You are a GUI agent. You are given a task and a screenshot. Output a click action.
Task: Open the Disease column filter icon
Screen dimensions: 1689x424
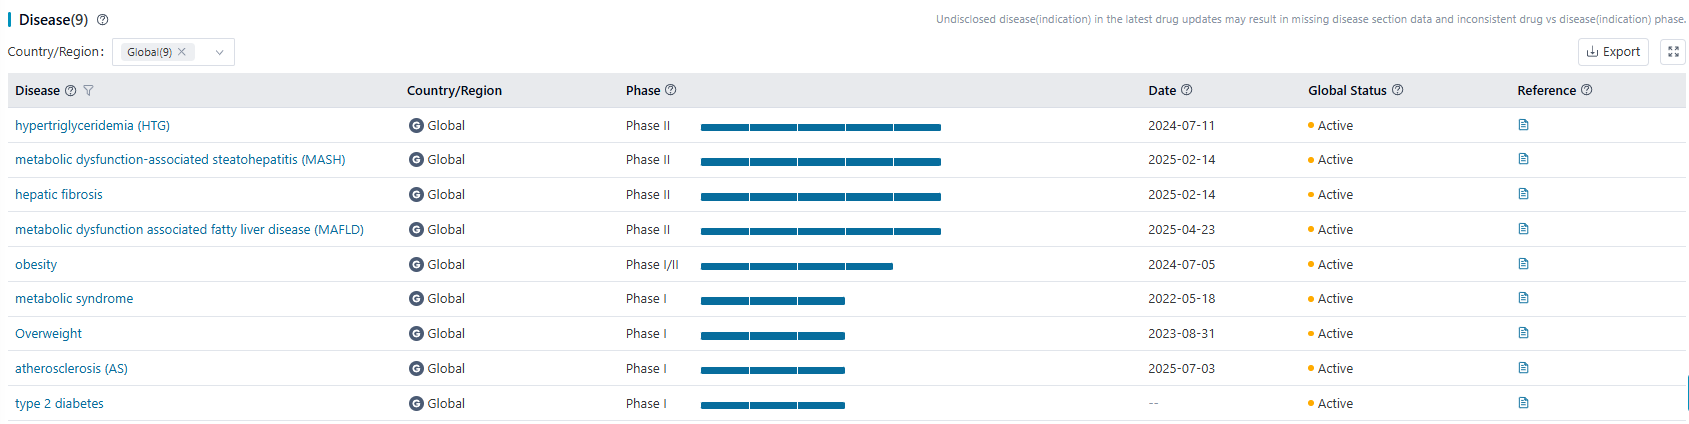click(88, 91)
